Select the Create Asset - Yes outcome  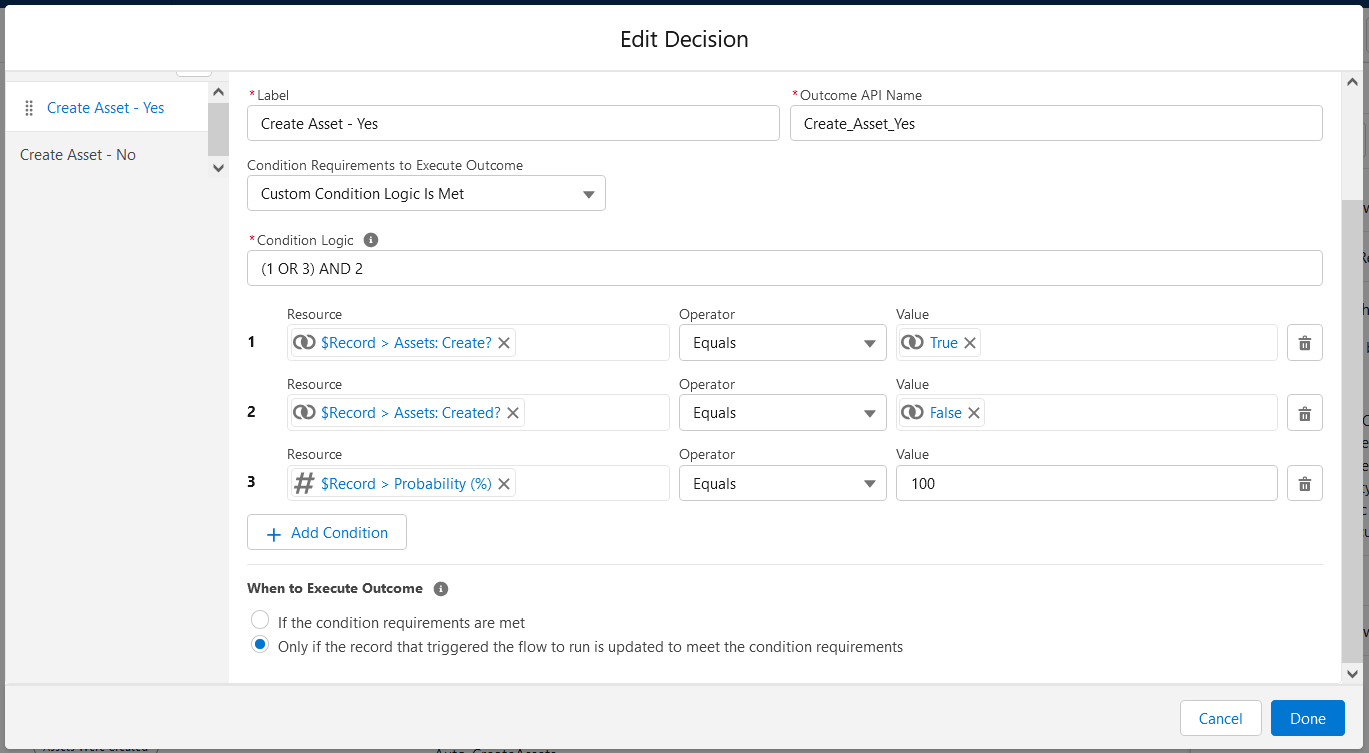[x=105, y=108]
